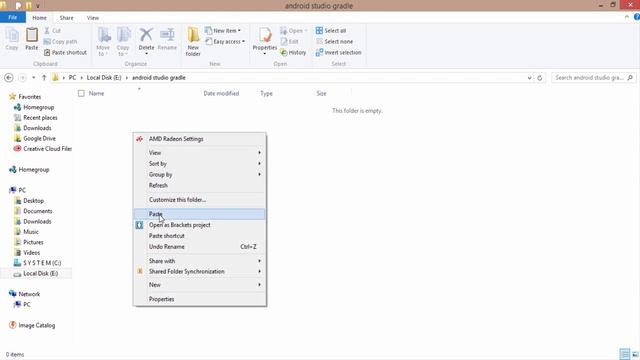Sort by the Date modified column header
This screenshot has width=640, height=360.
(x=221, y=93)
